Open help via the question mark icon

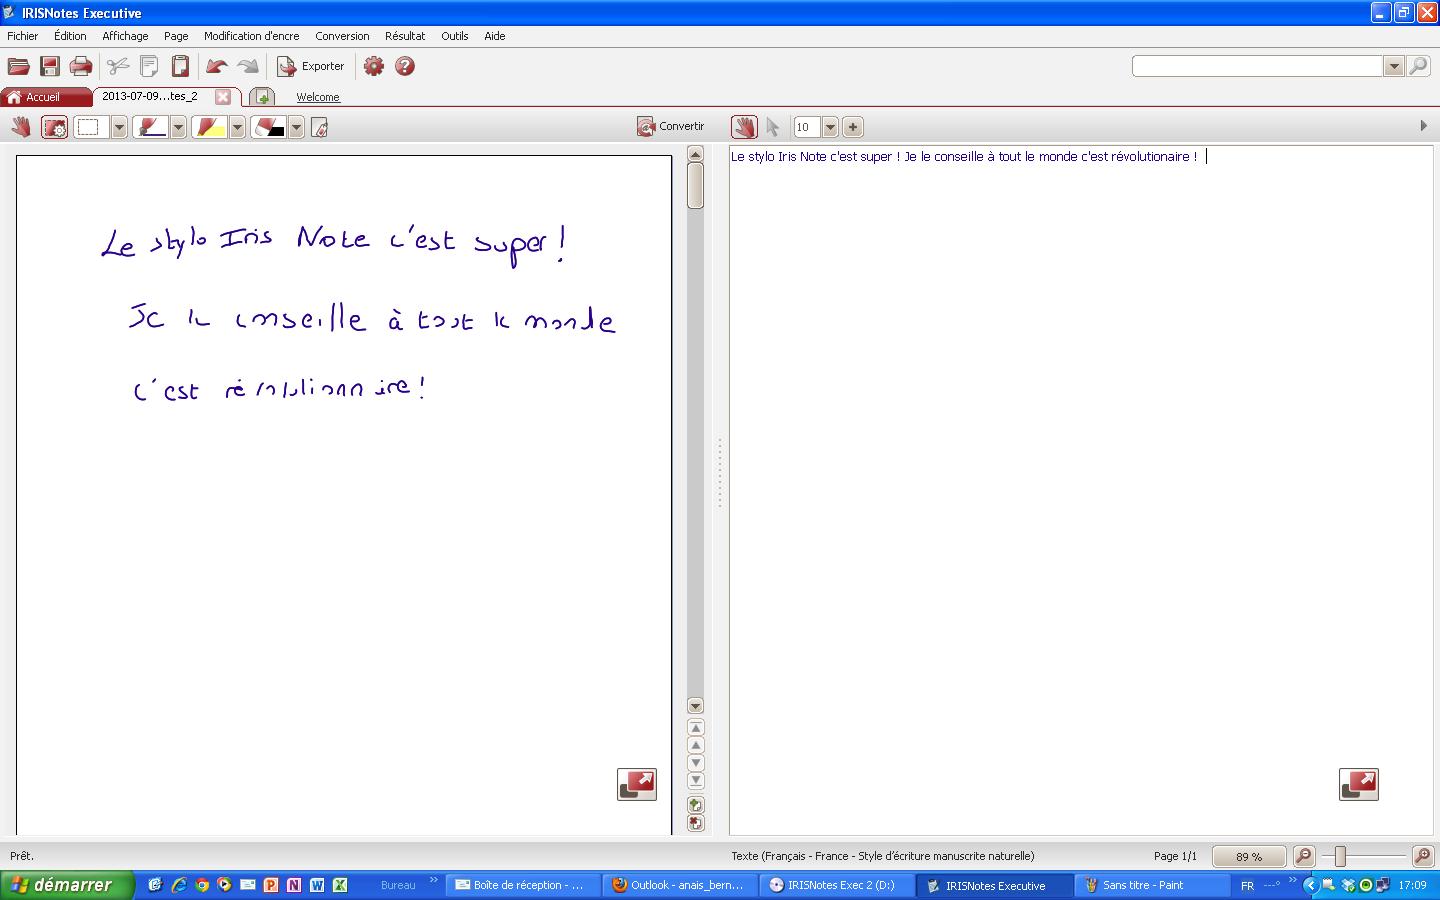click(x=405, y=66)
